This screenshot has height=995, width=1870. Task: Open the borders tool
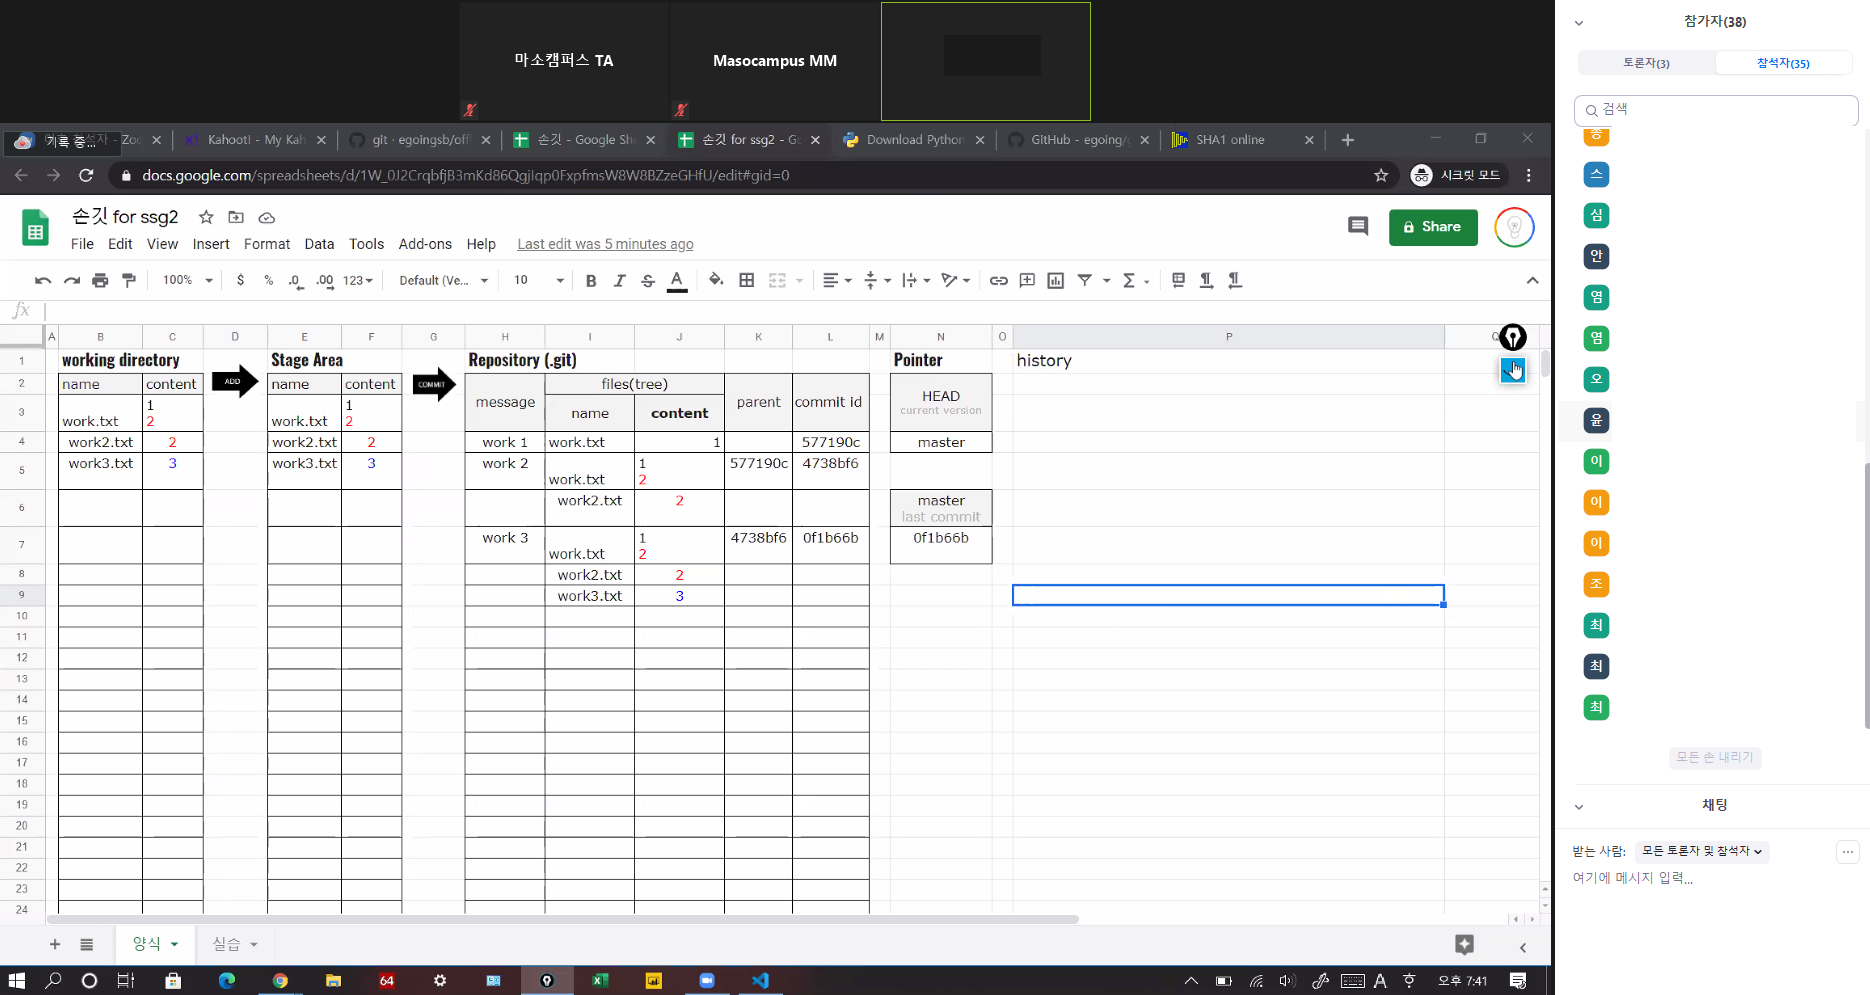click(x=746, y=281)
